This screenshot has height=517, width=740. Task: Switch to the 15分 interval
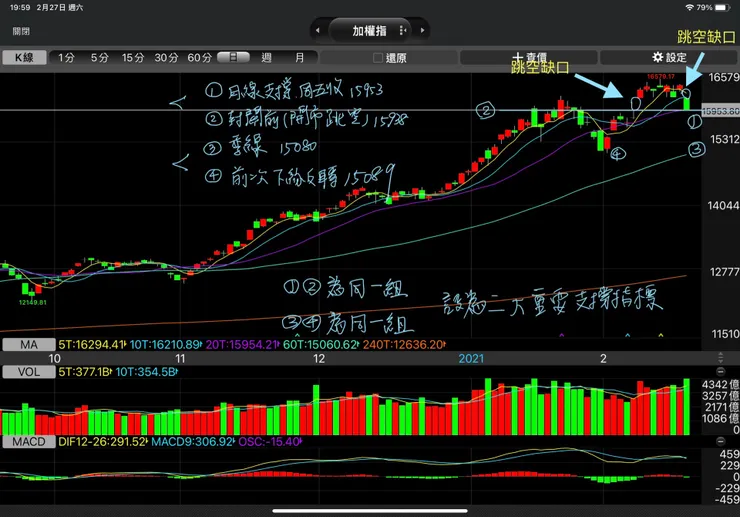pyautogui.click(x=133, y=58)
